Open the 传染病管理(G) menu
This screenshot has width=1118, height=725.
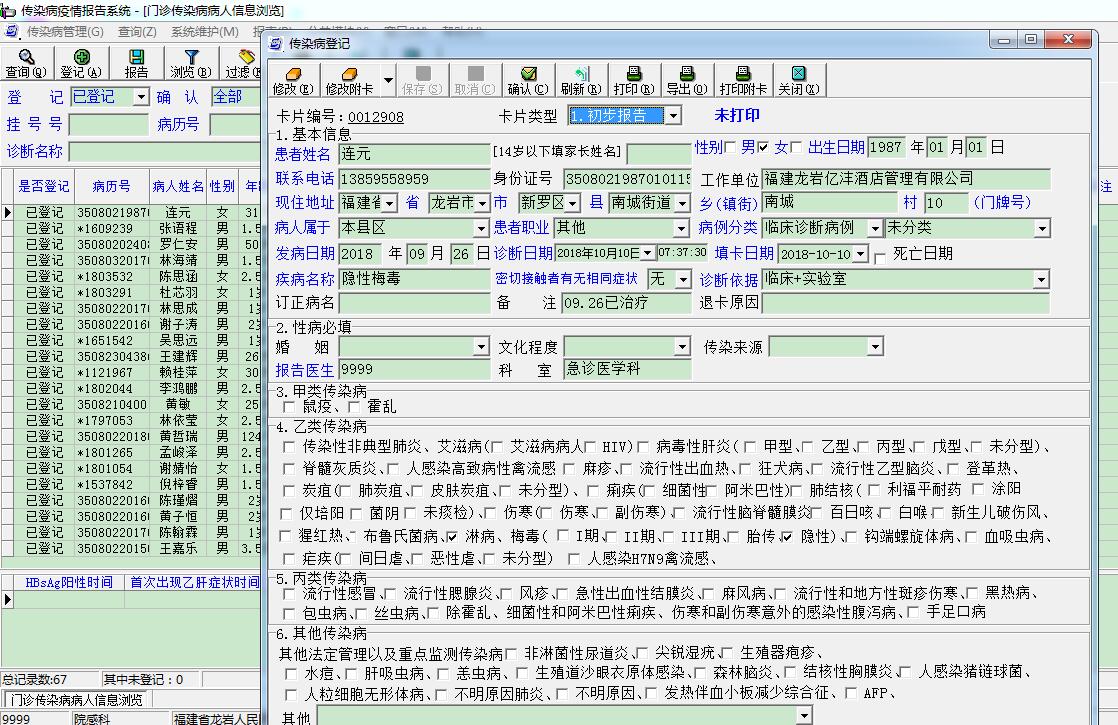click(x=65, y=32)
